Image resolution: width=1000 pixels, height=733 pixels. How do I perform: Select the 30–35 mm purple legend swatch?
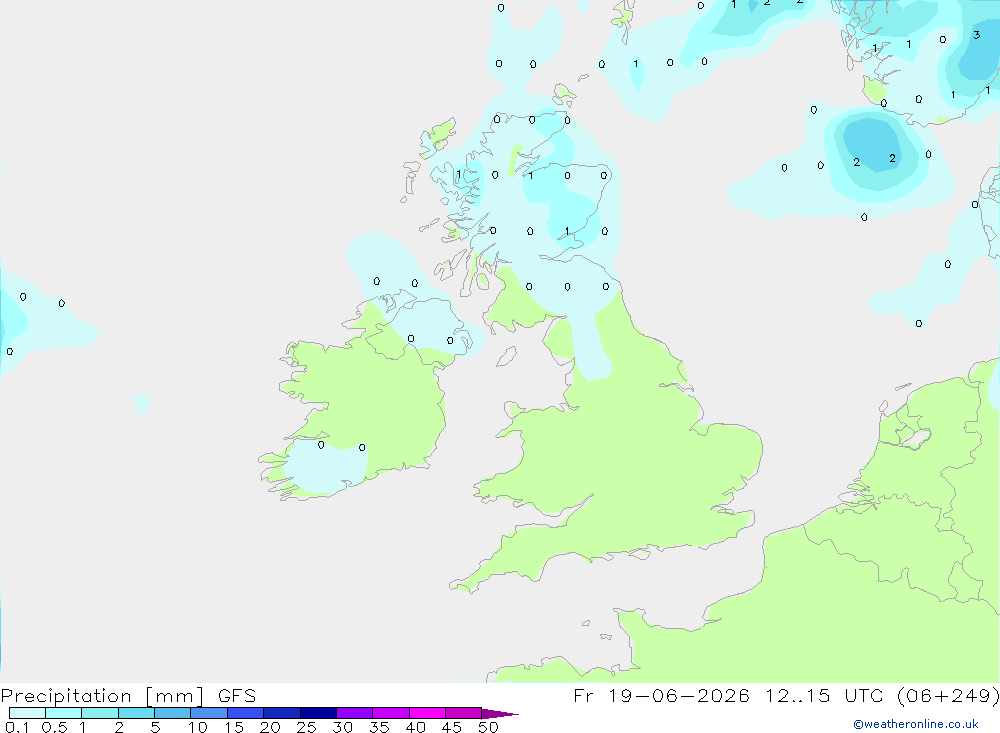pyautogui.click(x=355, y=713)
